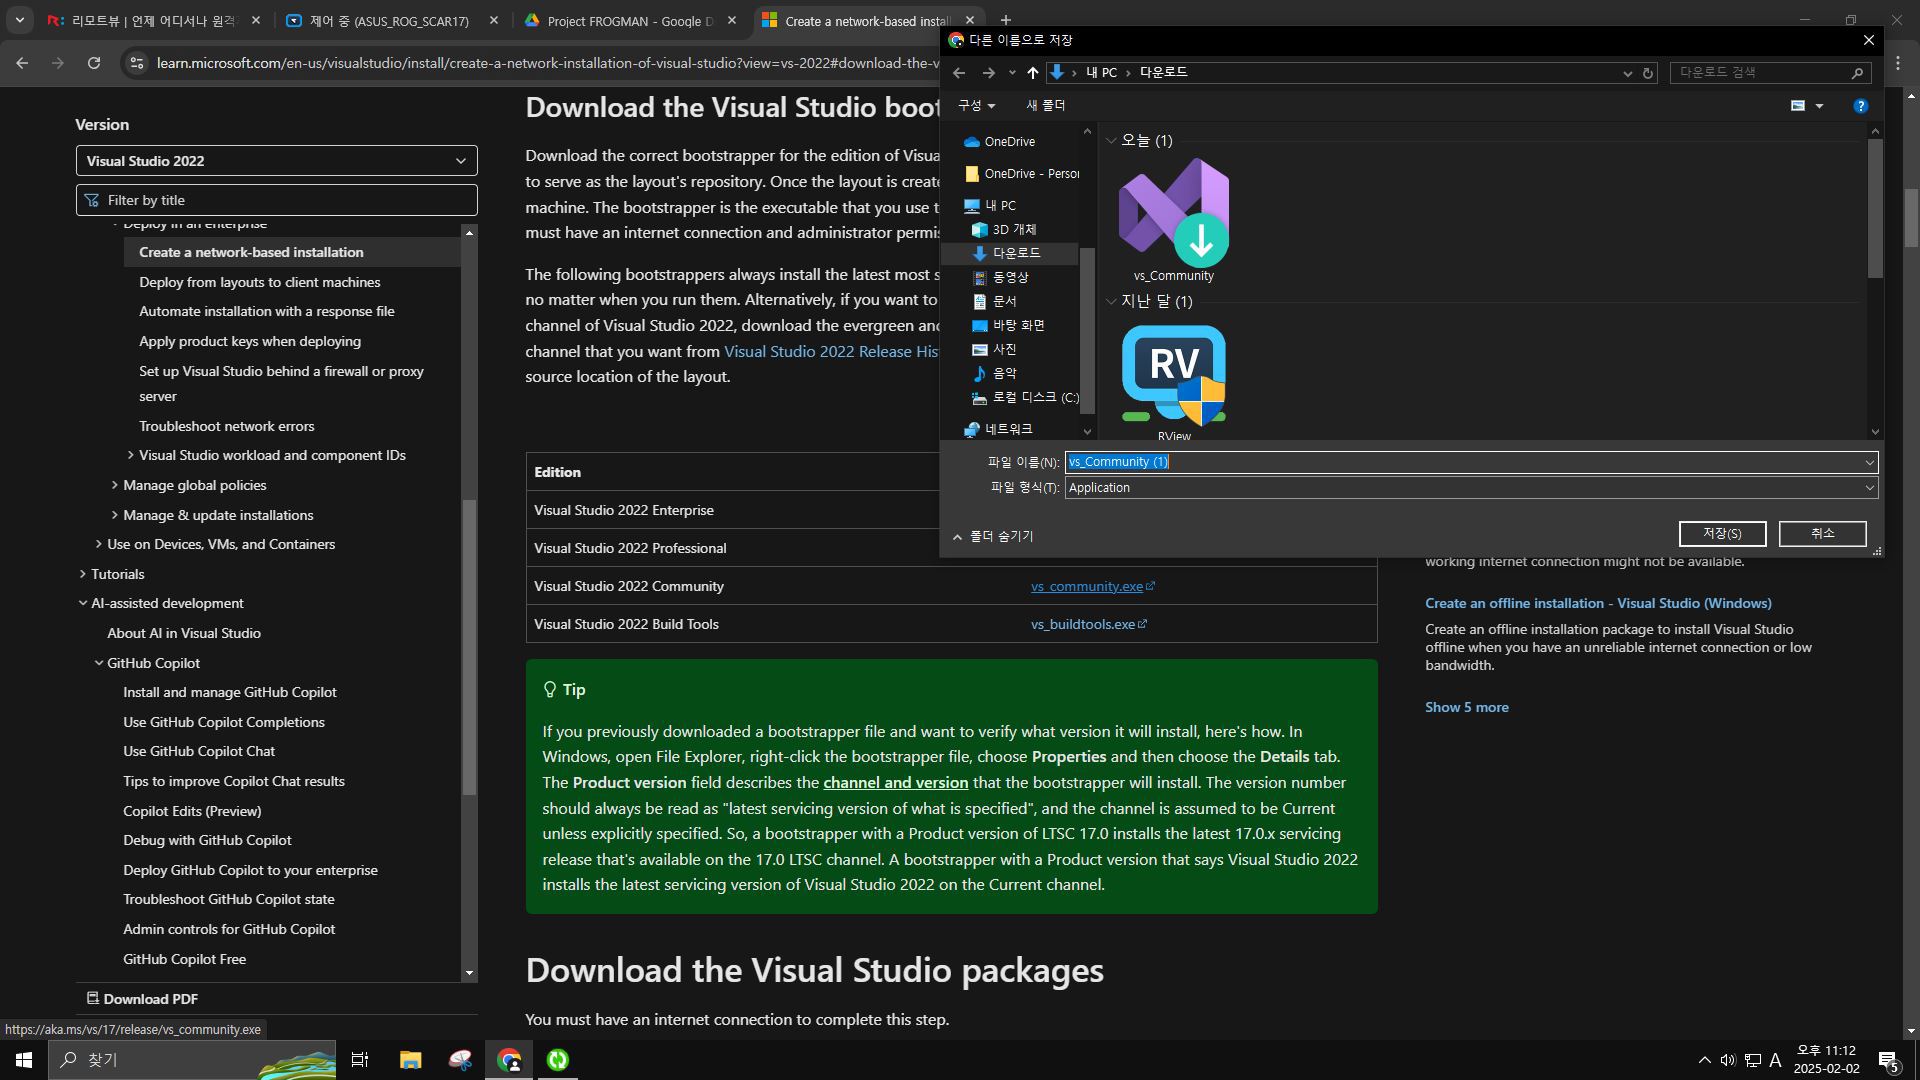Expand Manage global policies section
This screenshot has width=1920, height=1080.
[x=115, y=486]
